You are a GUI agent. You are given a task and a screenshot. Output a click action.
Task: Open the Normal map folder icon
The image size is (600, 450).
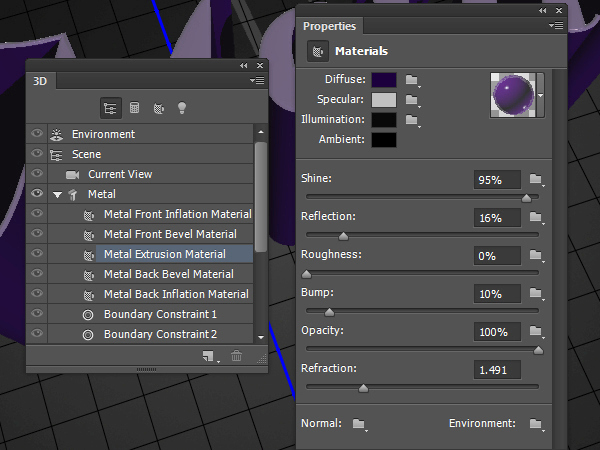[x=359, y=424]
